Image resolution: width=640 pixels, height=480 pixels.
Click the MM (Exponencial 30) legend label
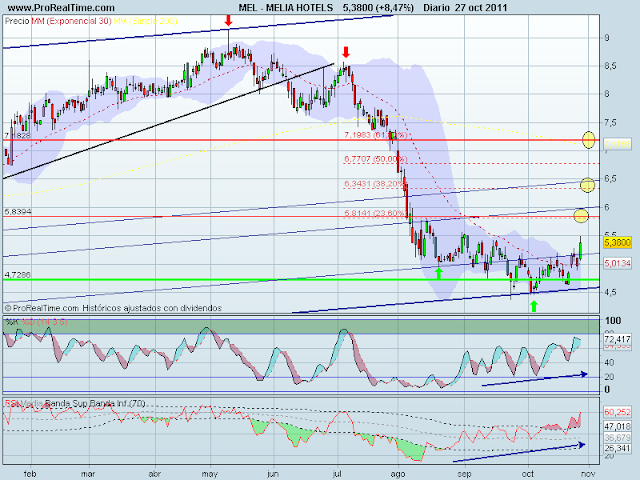coord(71,21)
